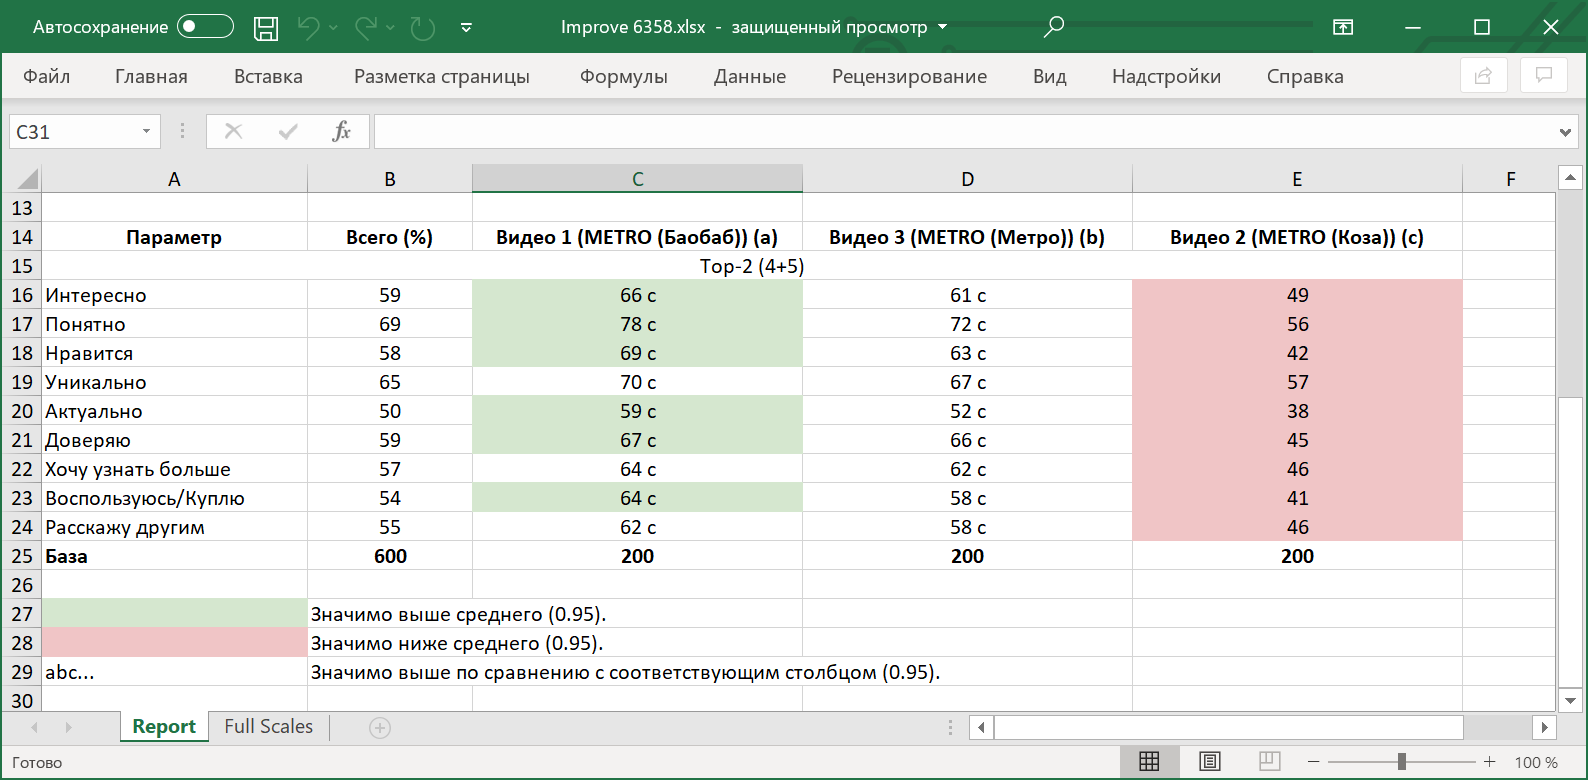Select column C header
Screen dimensions: 1588x780
(x=637, y=179)
